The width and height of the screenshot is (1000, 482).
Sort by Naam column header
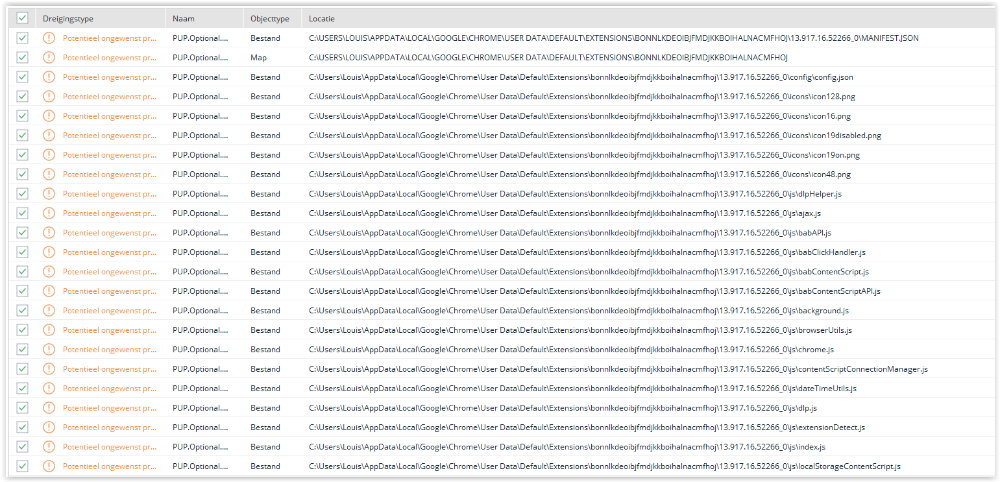183,19
